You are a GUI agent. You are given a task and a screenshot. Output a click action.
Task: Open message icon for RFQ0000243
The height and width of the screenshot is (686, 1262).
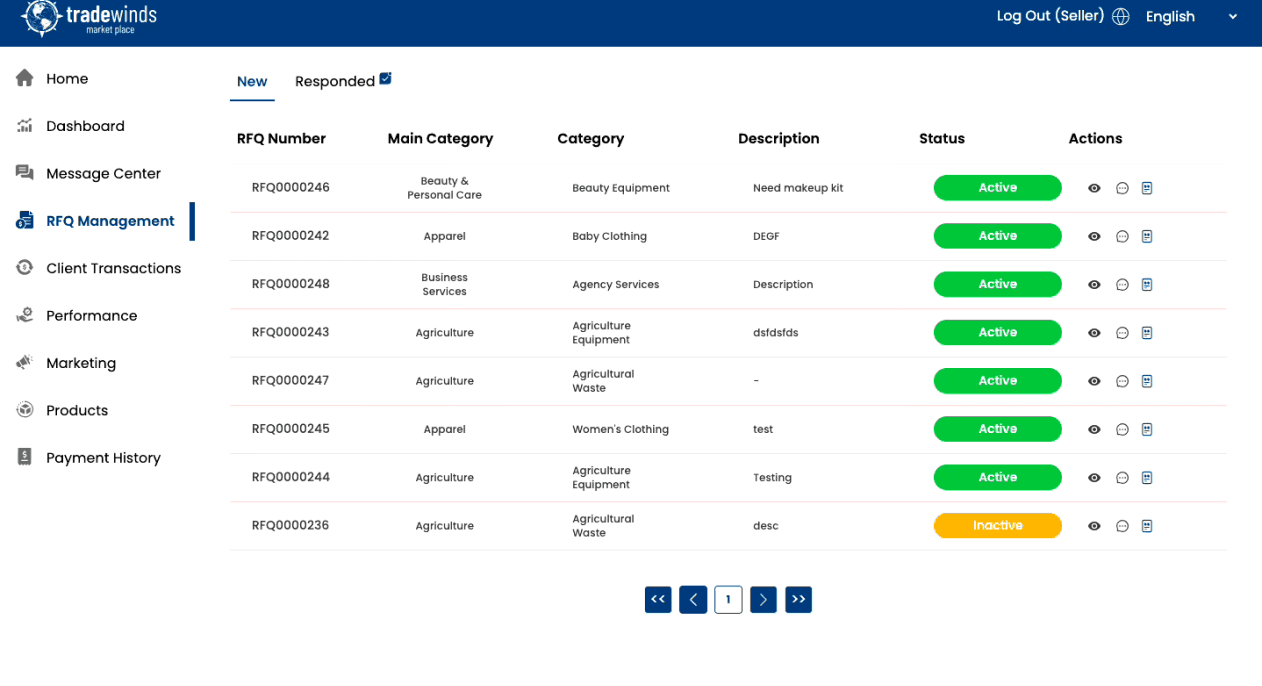pyautogui.click(x=1122, y=333)
